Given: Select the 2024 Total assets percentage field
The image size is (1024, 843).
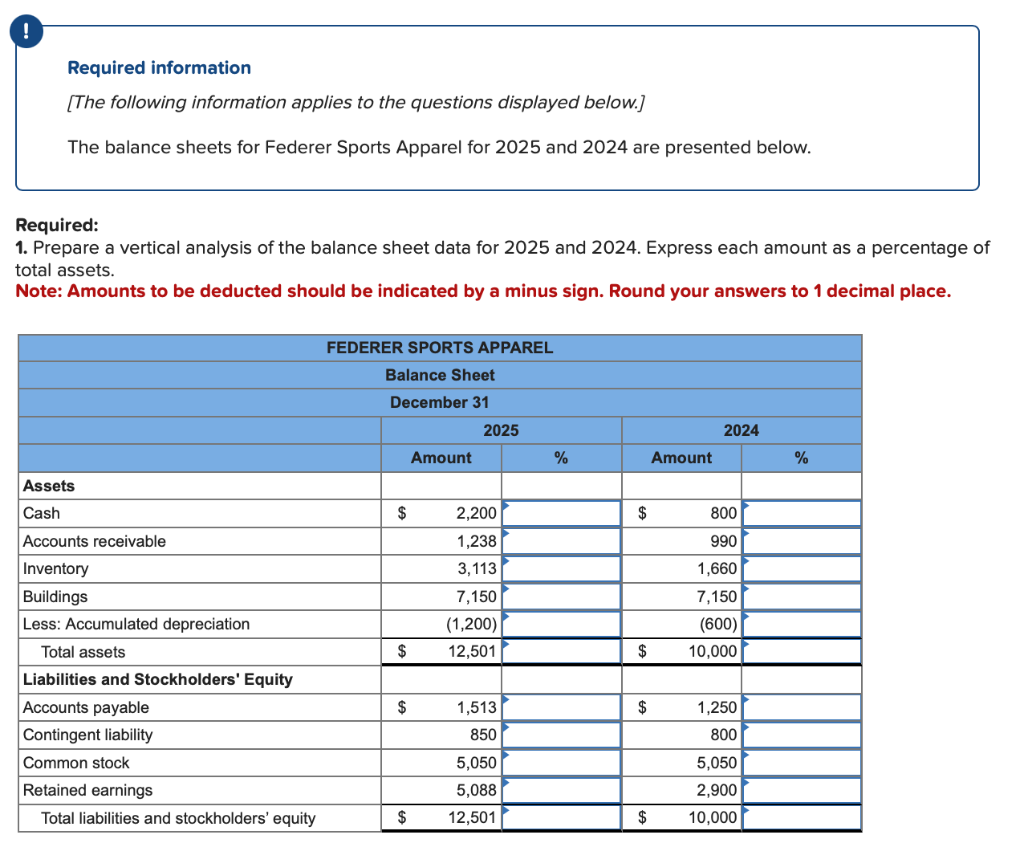Looking at the screenshot, I should pyautogui.click(x=801, y=652).
